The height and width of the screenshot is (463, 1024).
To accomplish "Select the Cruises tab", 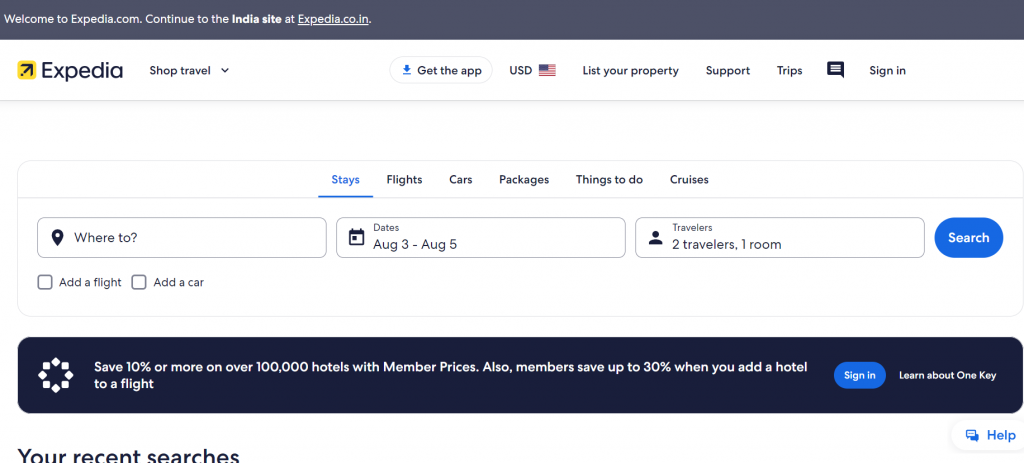I will 689,180.
